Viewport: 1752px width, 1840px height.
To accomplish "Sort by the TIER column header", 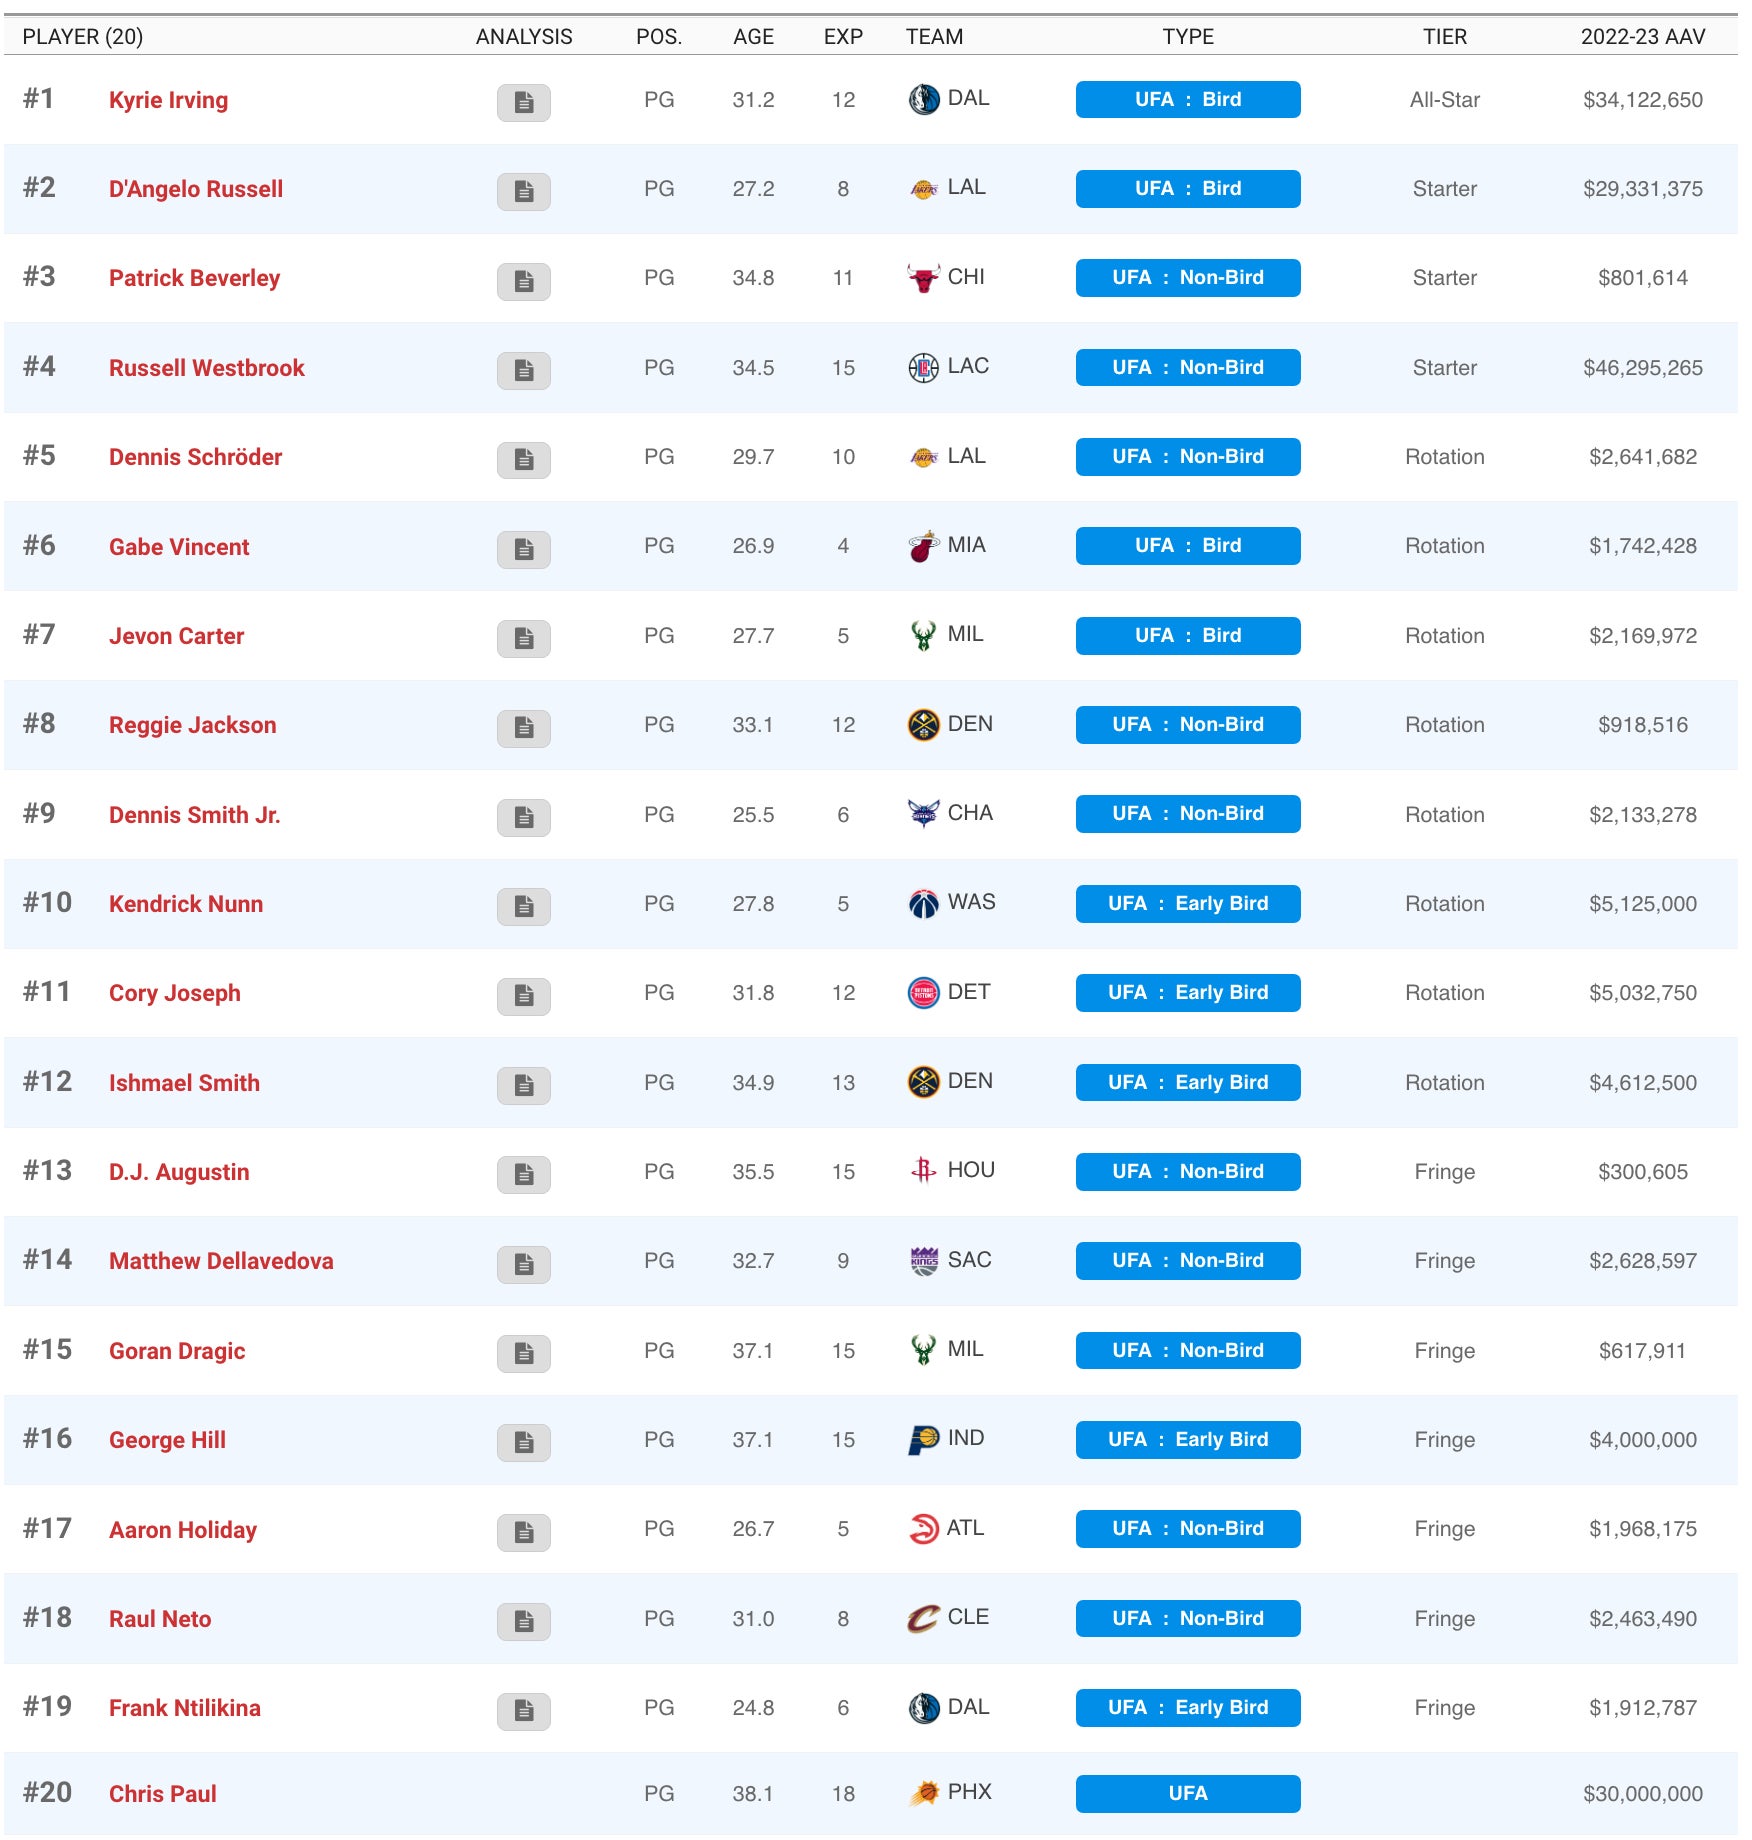I will (x=1444, y=37).
